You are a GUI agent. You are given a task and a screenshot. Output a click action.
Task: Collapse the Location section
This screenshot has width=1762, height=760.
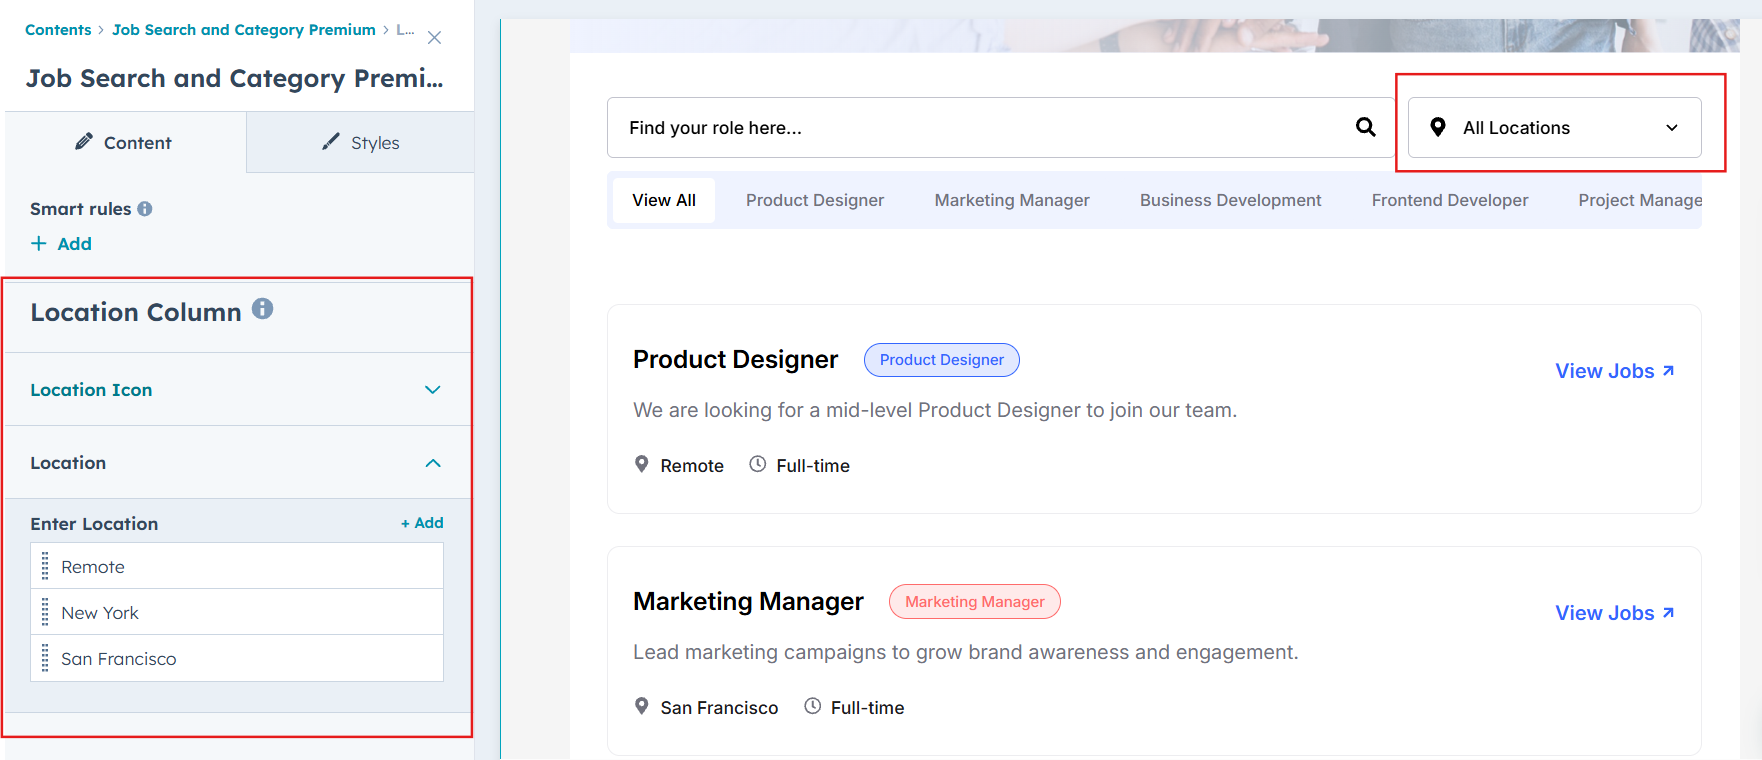[x=432, y=463]
